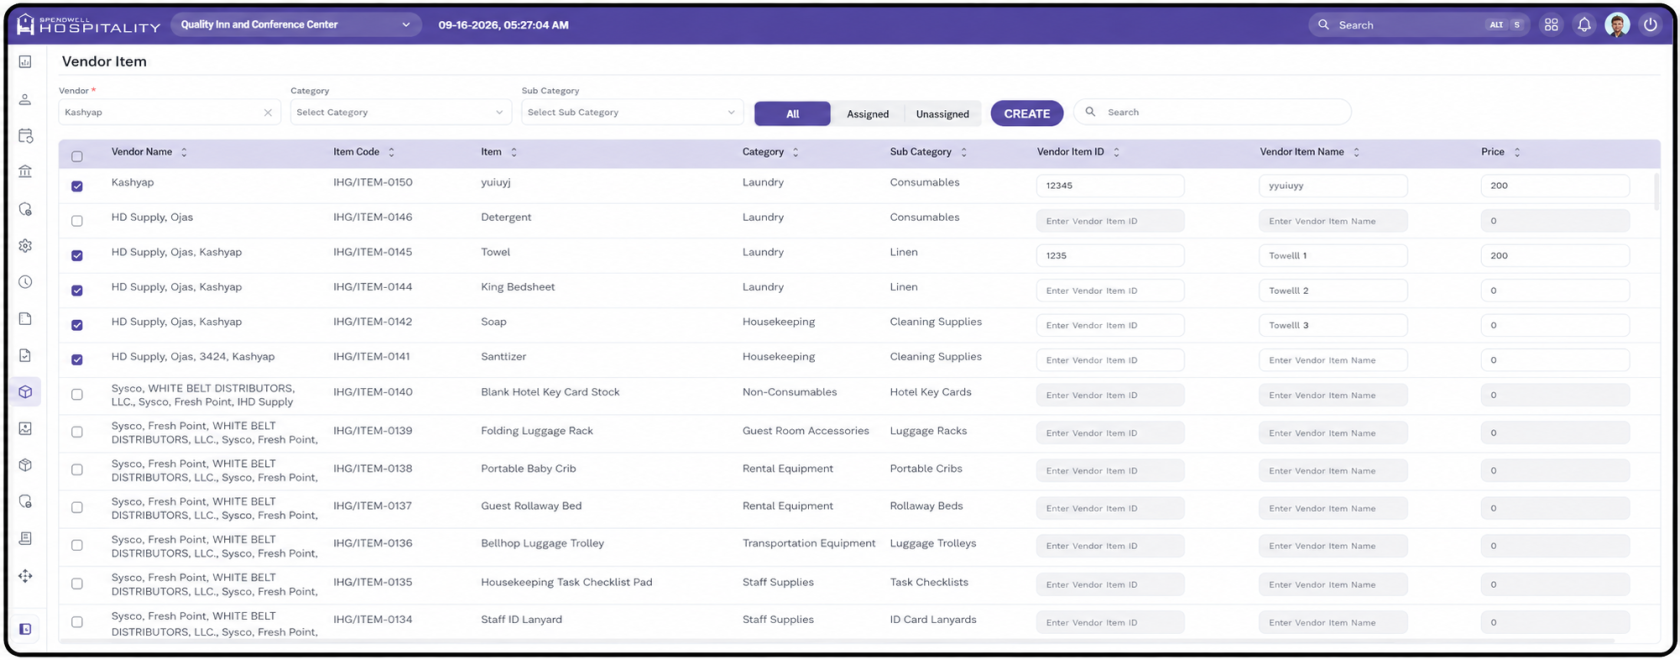1680x660 pixels.
Task: Open the calendar icon in sidebar
Action: coord(25,136)
